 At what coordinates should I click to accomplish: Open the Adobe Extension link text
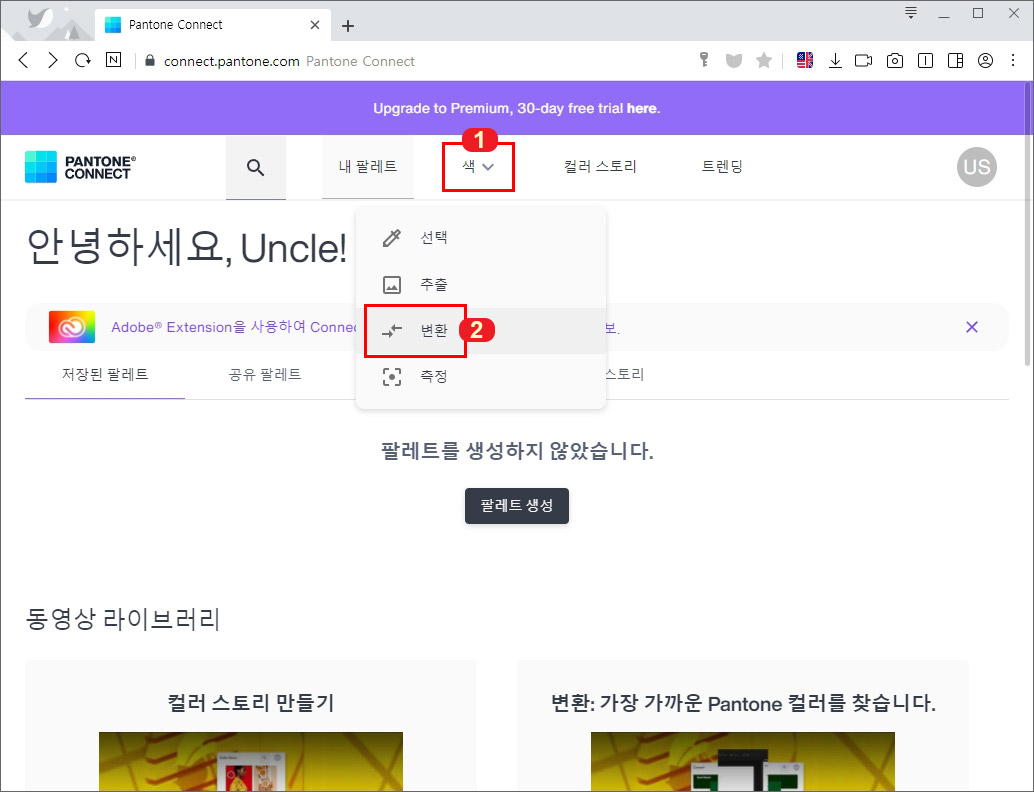point(234,327)
